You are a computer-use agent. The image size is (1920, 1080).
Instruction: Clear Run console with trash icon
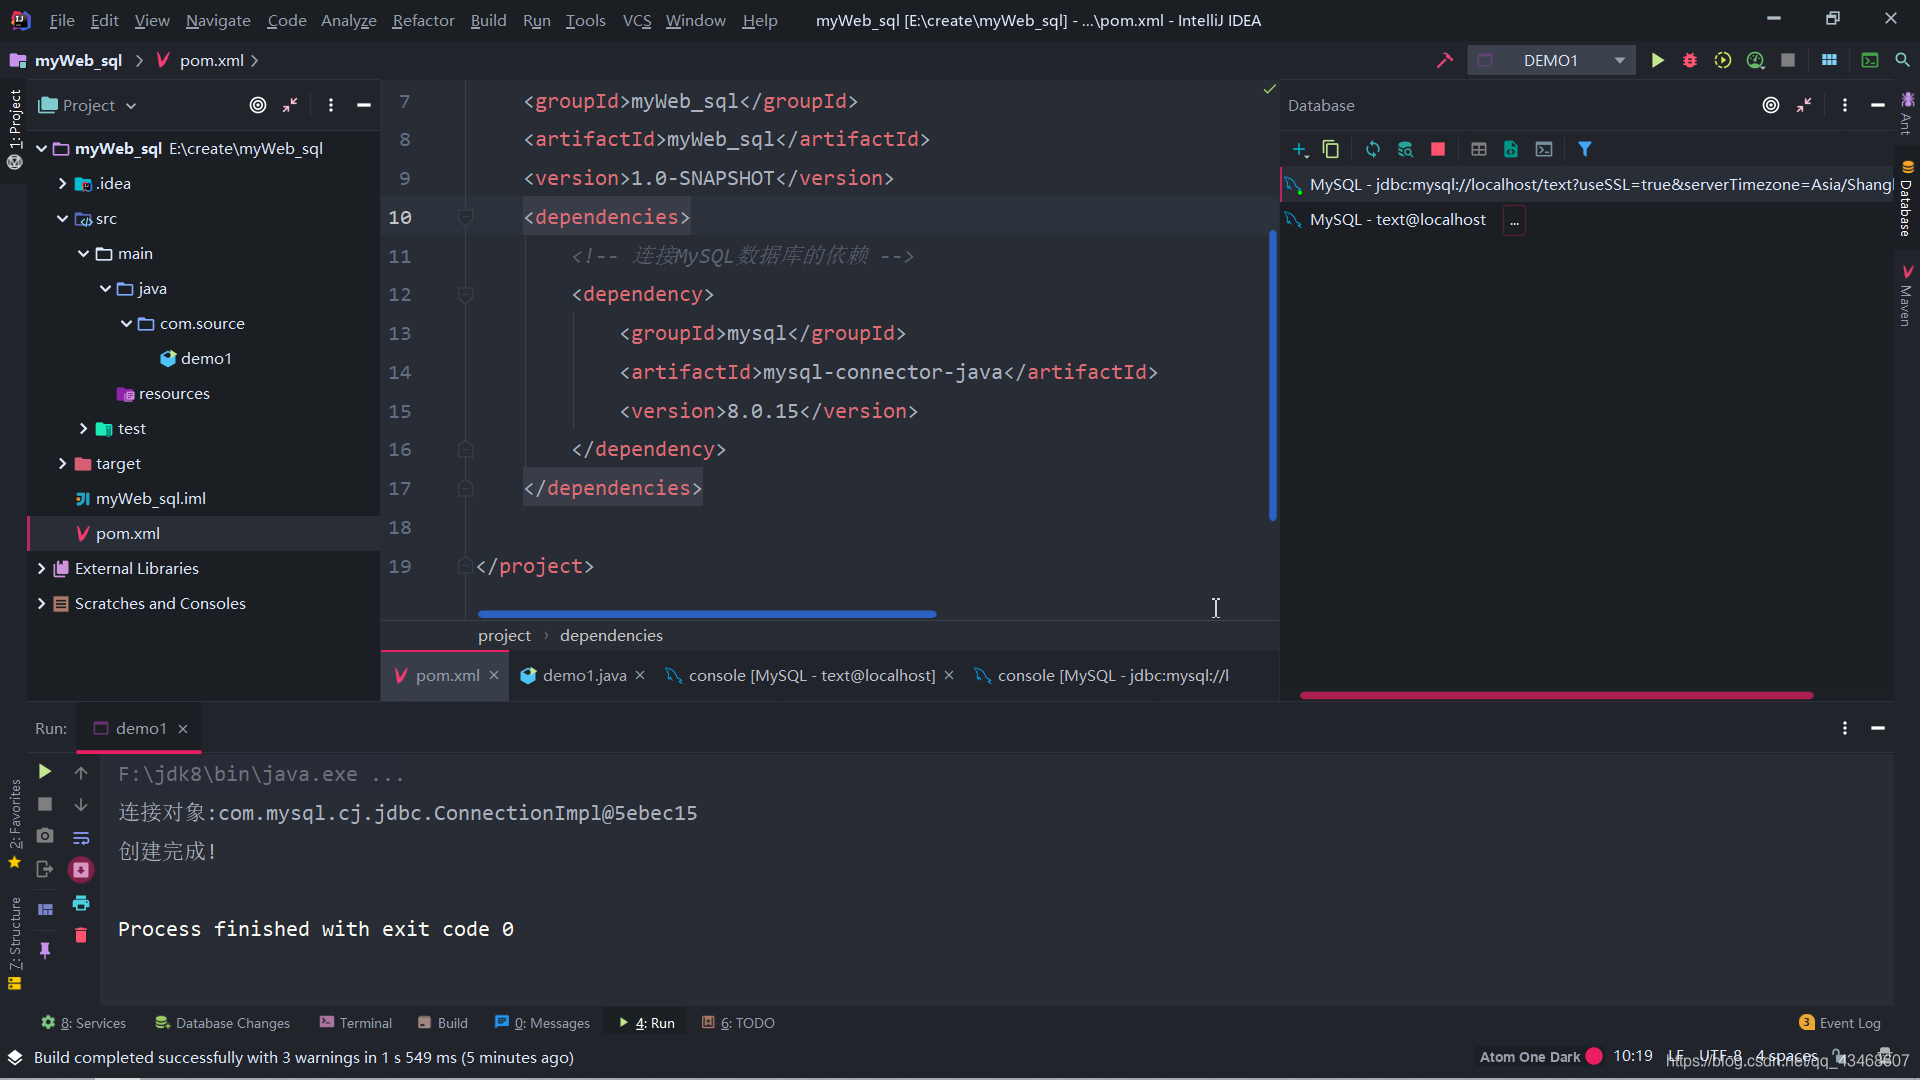(x=81, y=935)
